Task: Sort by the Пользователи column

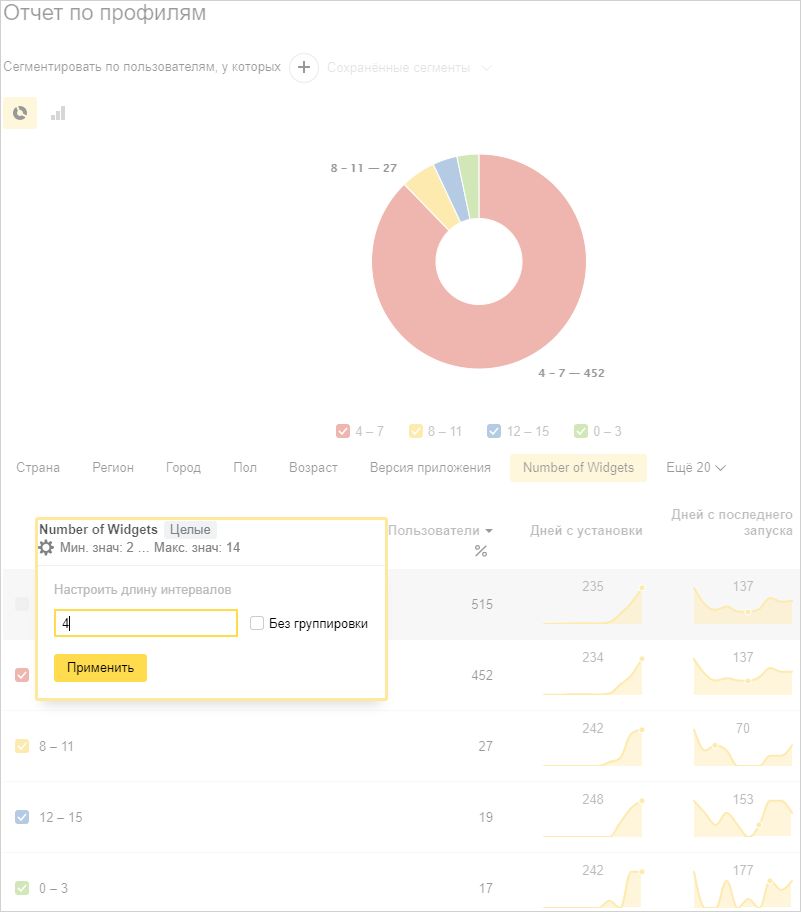Action: pos(440,530)
